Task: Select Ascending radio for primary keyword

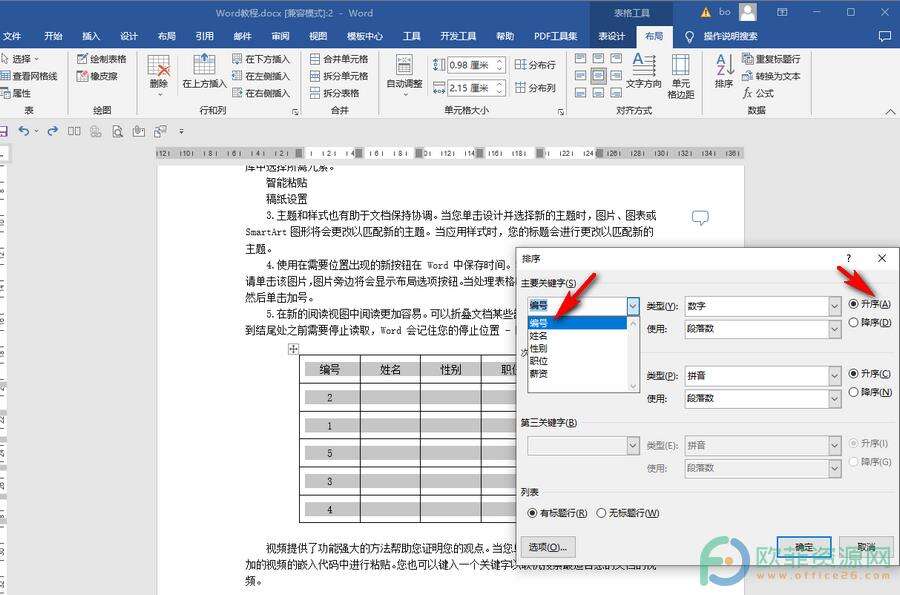Action: click(854, 304)
